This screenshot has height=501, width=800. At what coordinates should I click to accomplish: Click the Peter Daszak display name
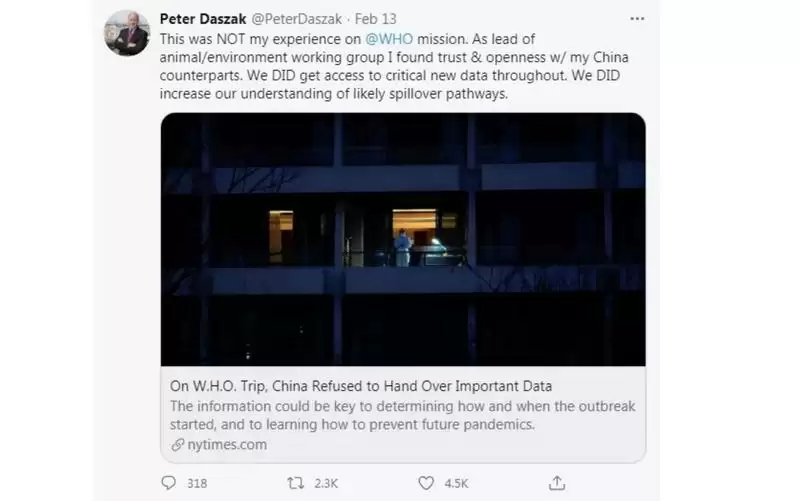(x=203, y=19)
